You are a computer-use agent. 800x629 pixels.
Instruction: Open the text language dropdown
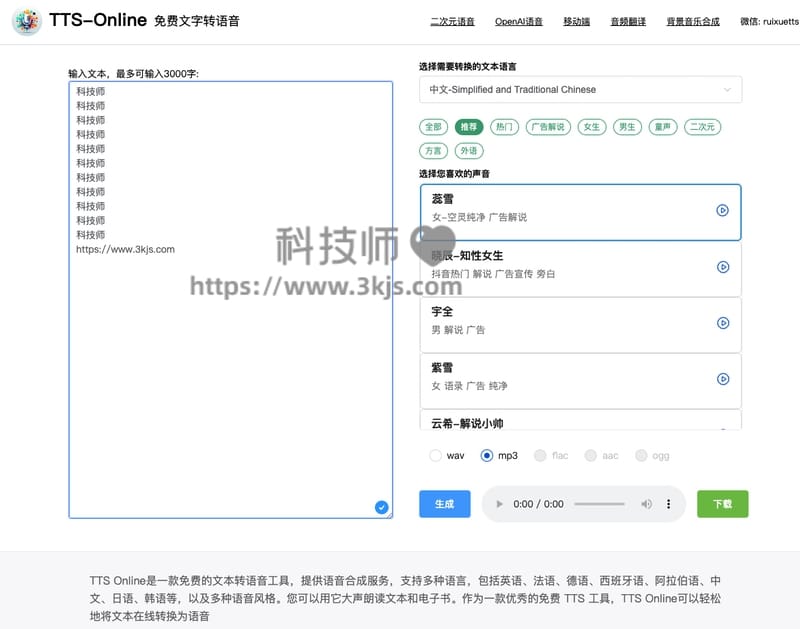coord(580,90)
